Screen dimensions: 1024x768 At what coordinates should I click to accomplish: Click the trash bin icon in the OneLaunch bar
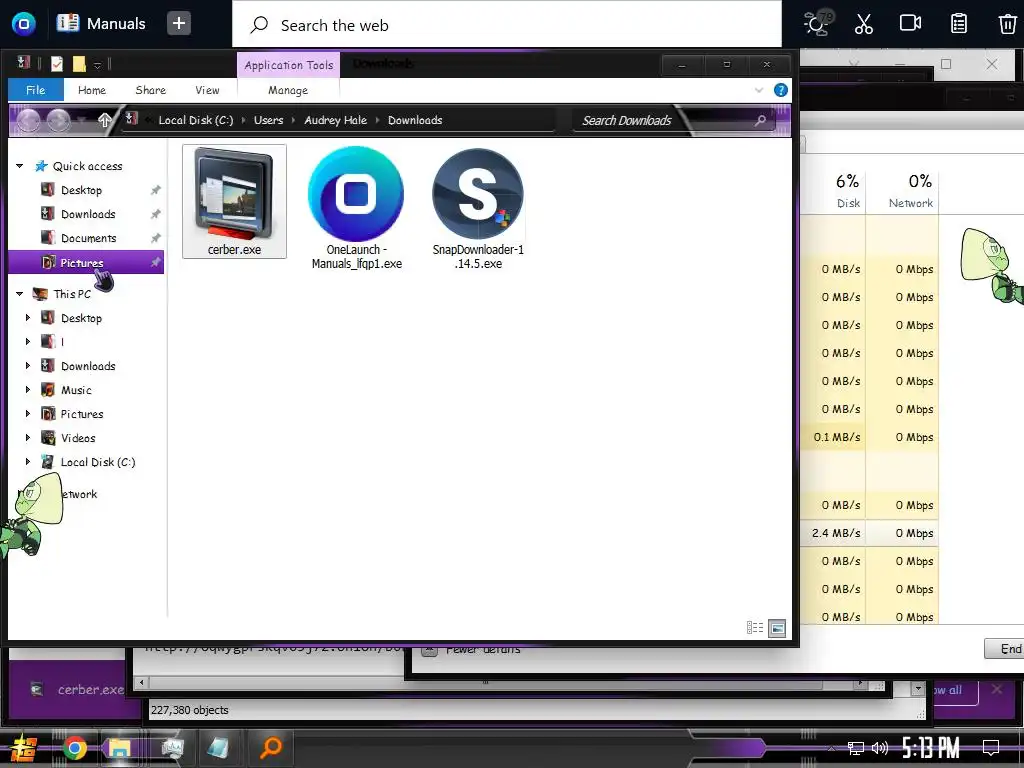(1007, 24)
